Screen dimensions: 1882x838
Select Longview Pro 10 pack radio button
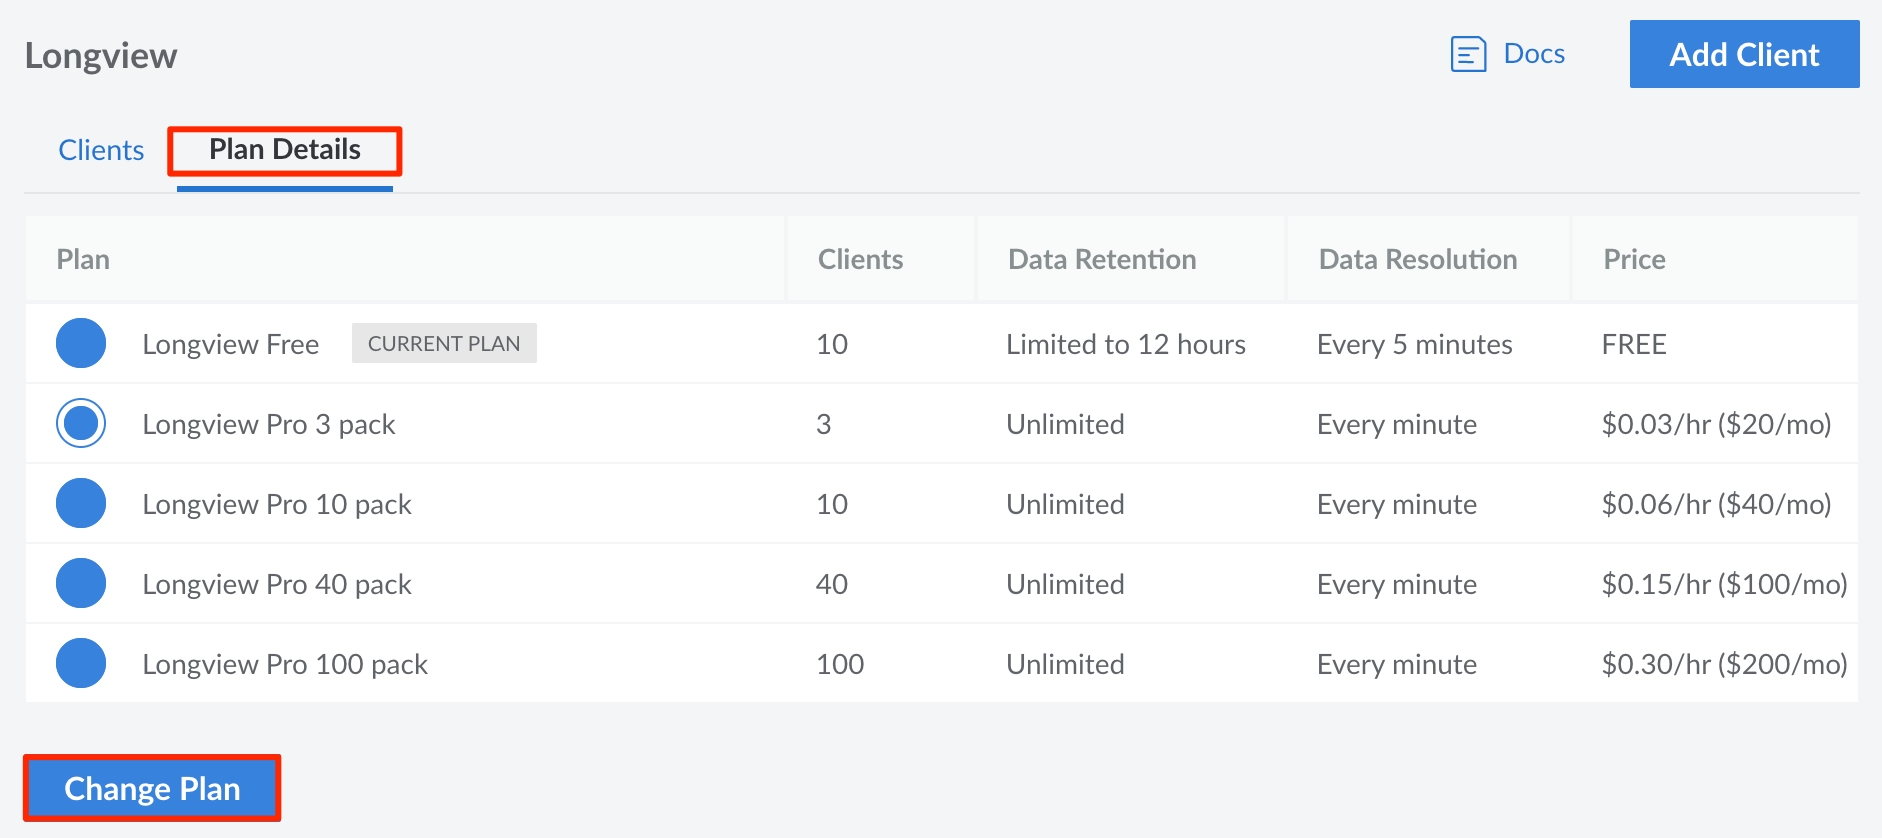(x=81, y=503)
